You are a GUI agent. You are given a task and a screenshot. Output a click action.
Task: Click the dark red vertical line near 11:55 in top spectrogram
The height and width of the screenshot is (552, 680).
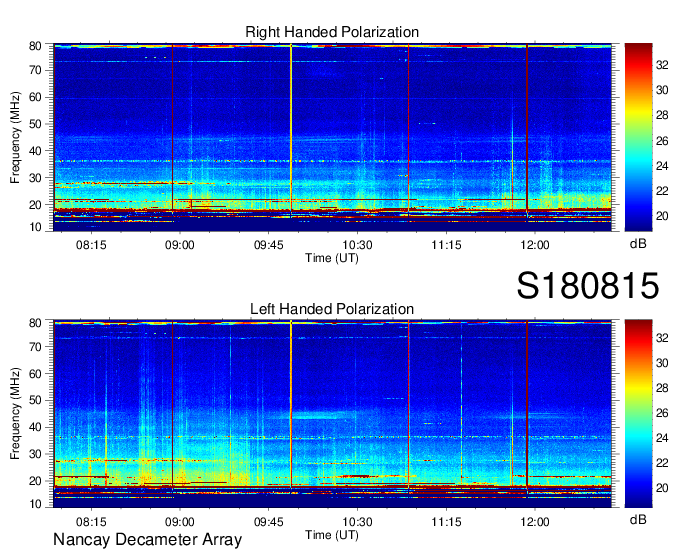[x=527, y=128]
